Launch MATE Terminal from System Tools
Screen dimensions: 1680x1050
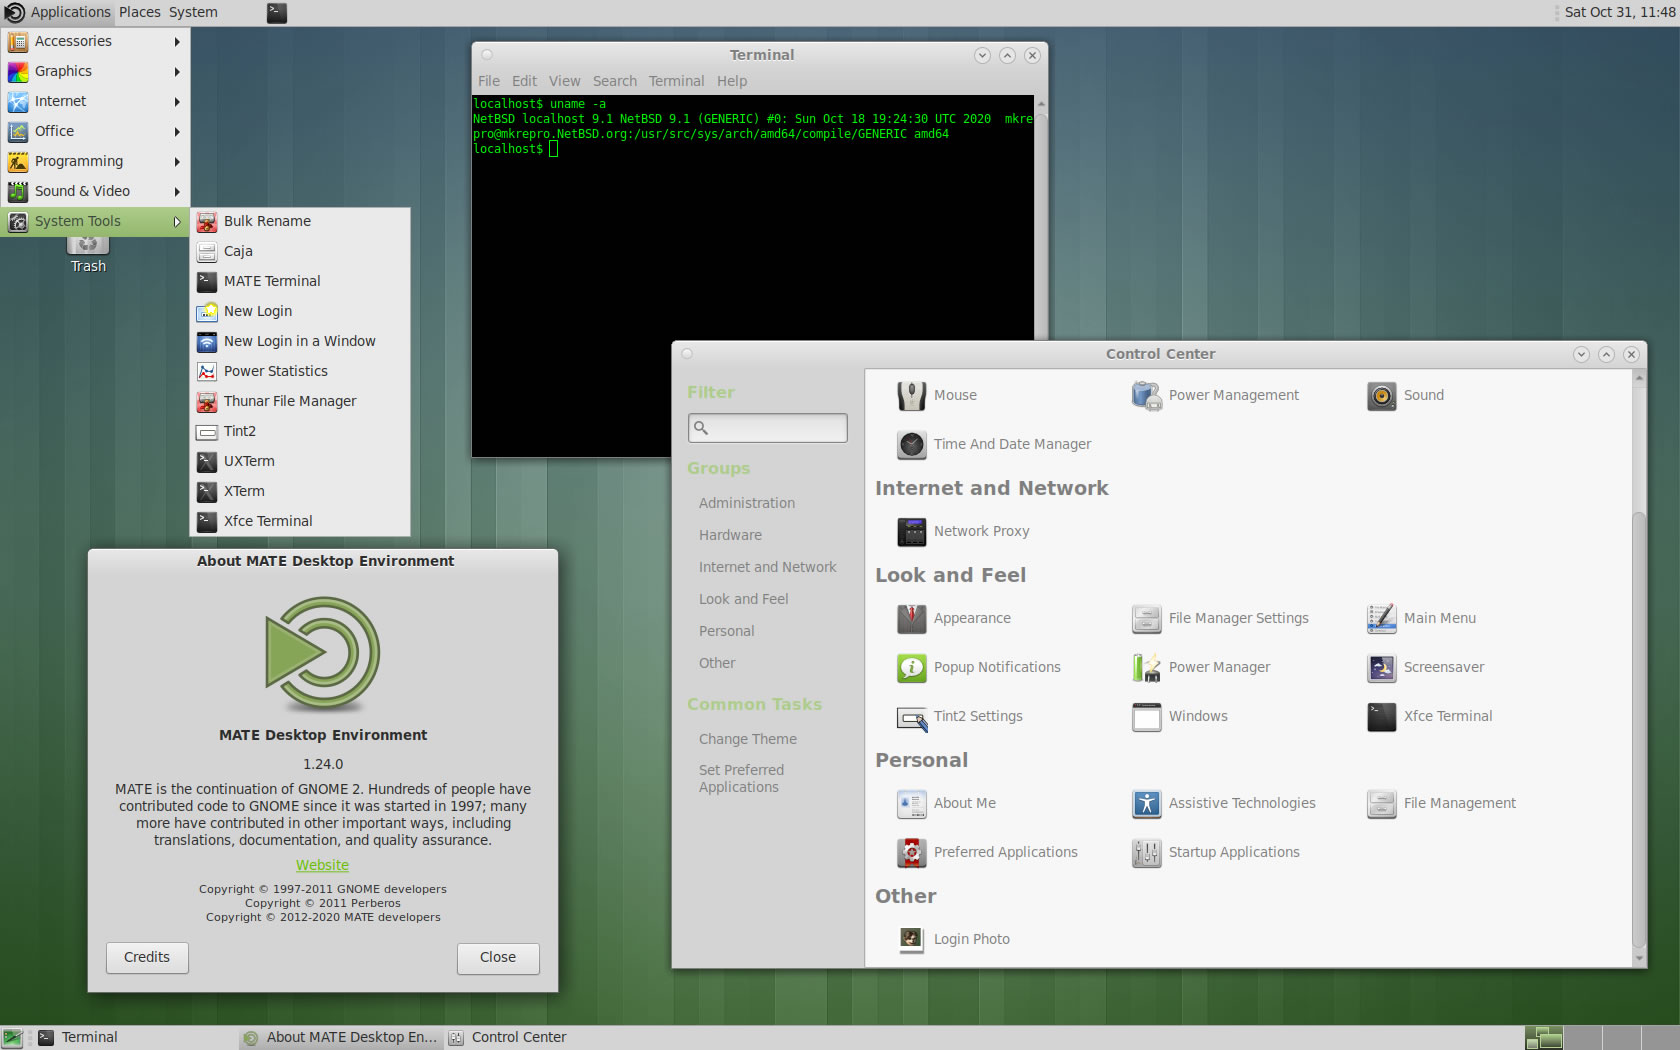click(300, 282)
